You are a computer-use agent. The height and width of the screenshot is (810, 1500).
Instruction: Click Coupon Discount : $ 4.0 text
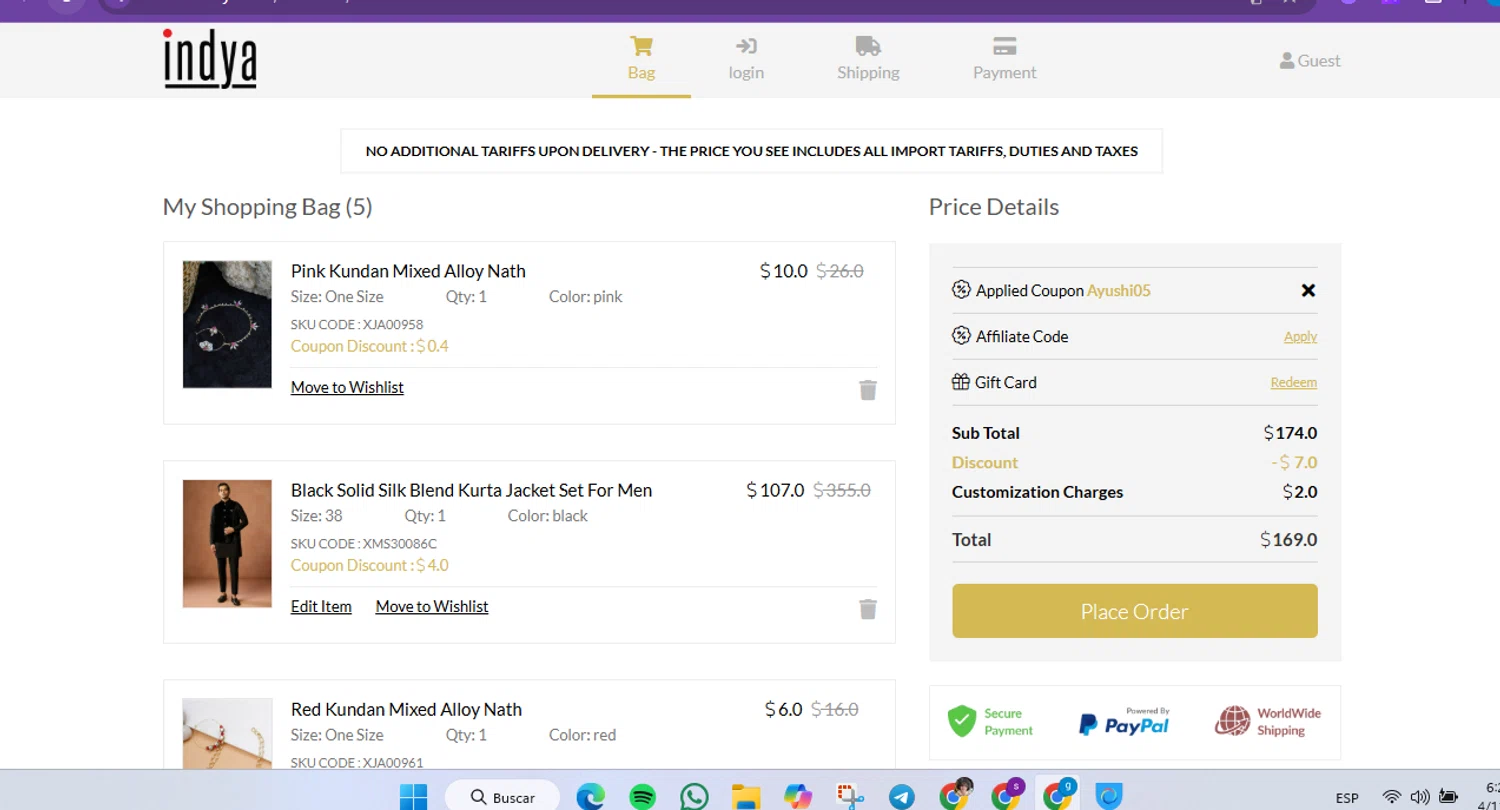pos(370,565)
